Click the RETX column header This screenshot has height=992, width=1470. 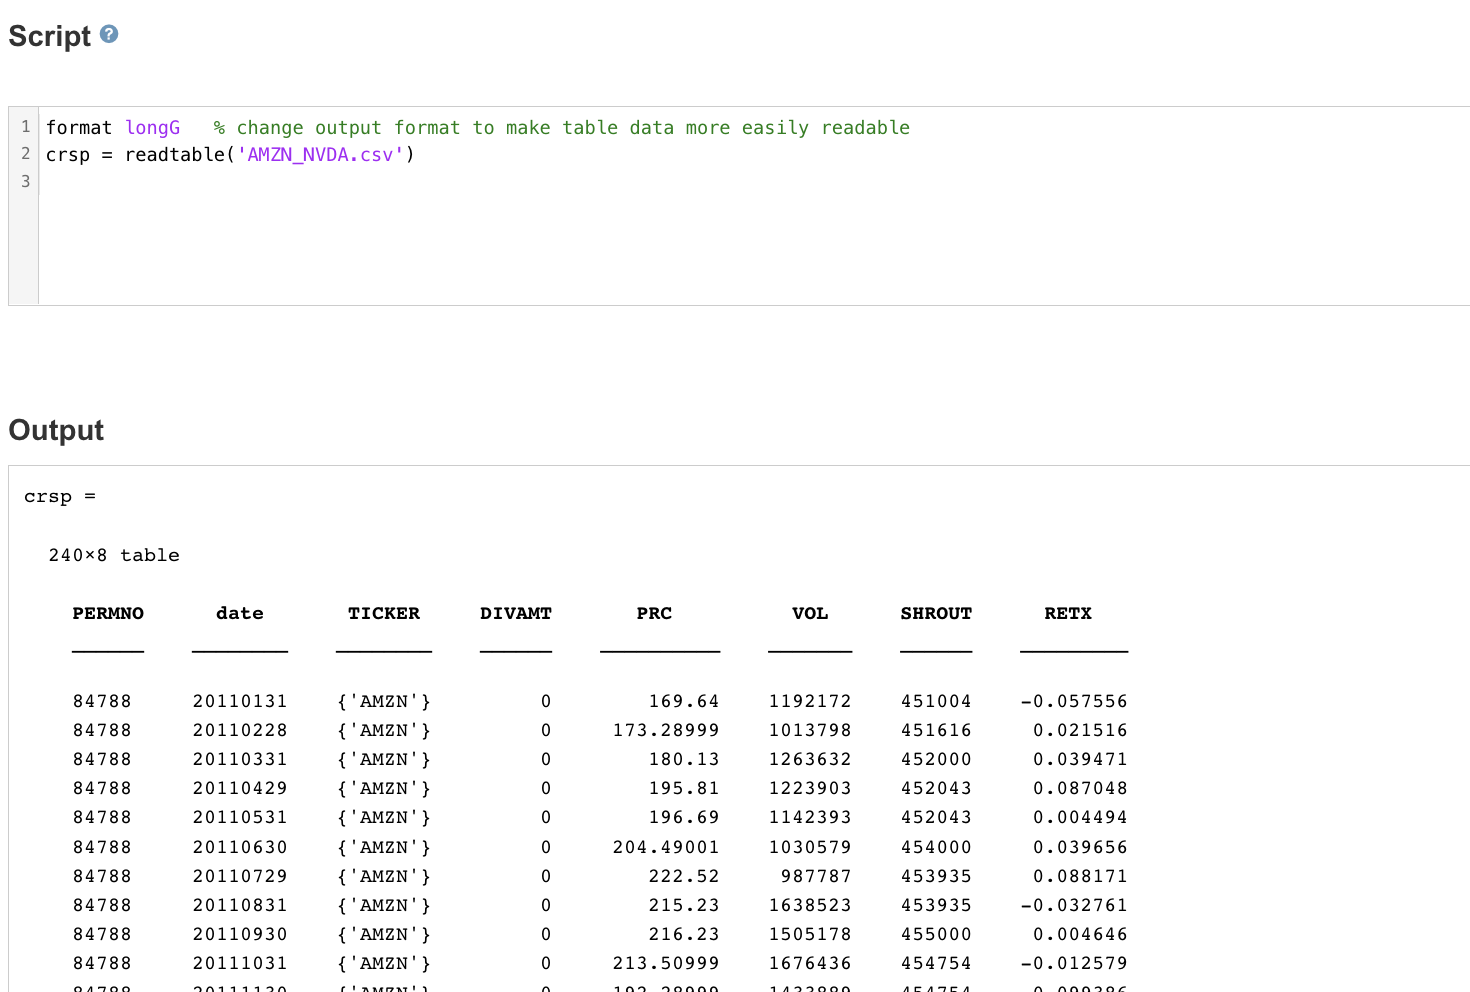click(x=1068, y=613)
